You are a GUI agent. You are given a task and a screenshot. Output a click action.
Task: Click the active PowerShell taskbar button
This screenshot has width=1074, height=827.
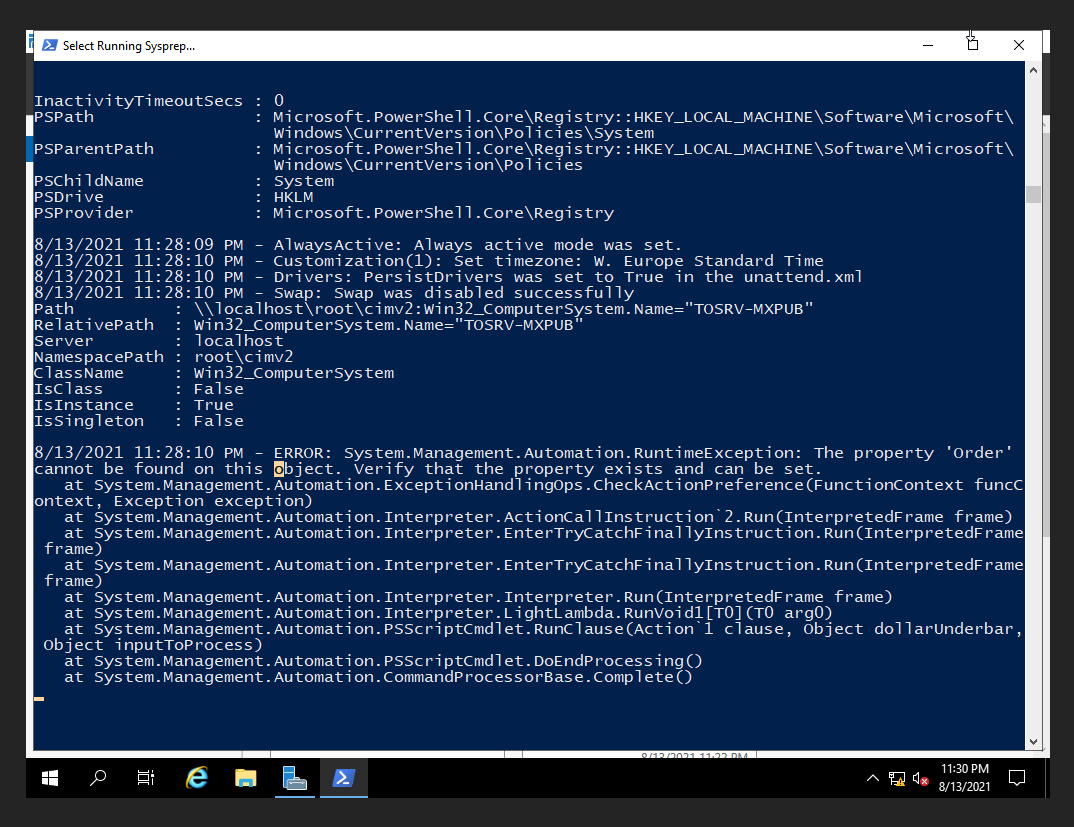tap(344, 778)
